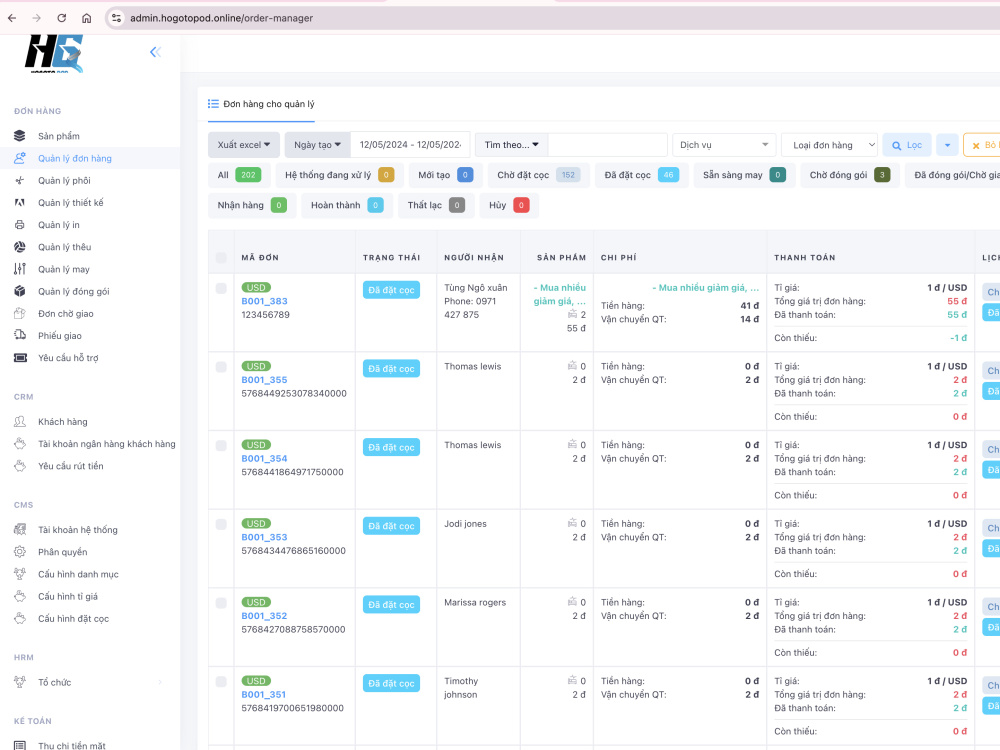
Task: Select the Đã đặt cọc 46 tab
Action: click(x=642, y=175)
